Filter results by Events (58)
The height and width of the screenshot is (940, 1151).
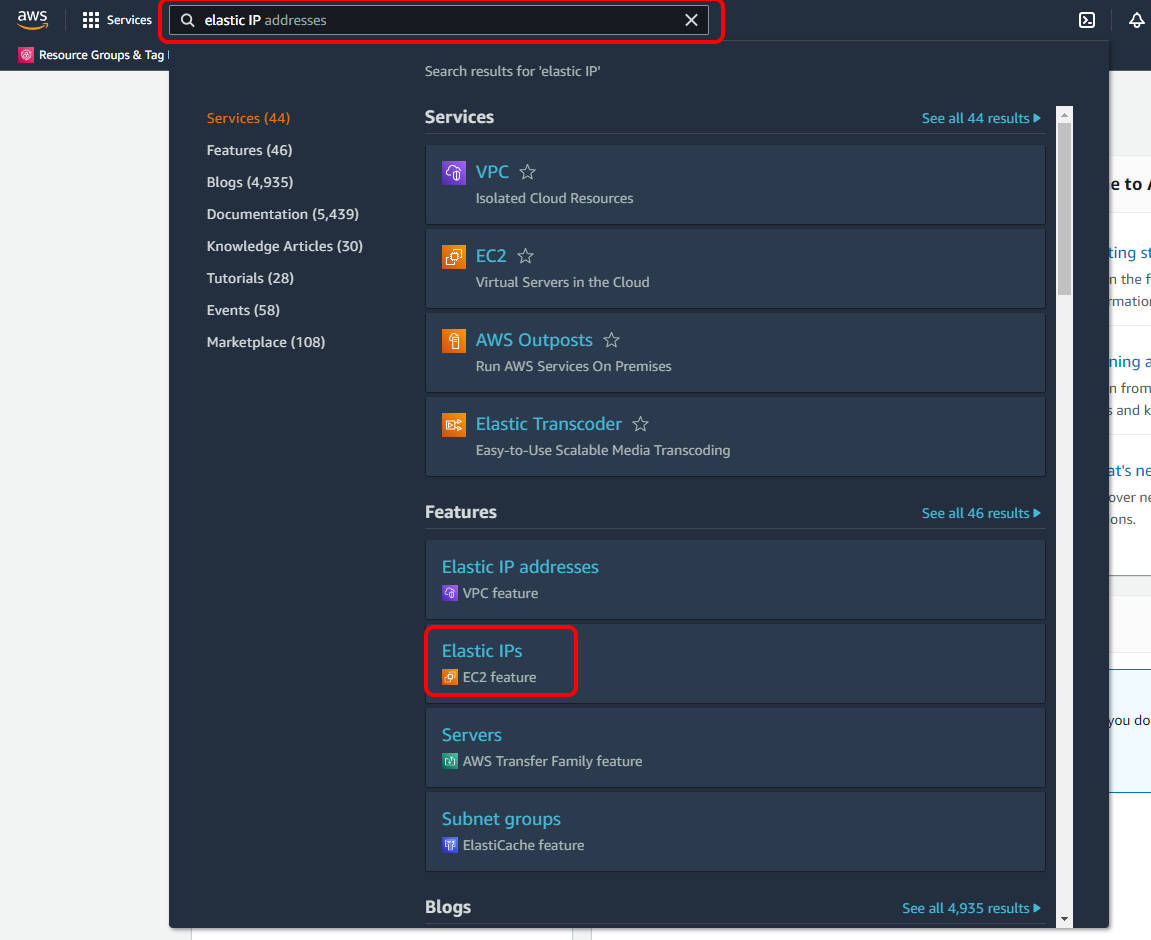[243, 310]
